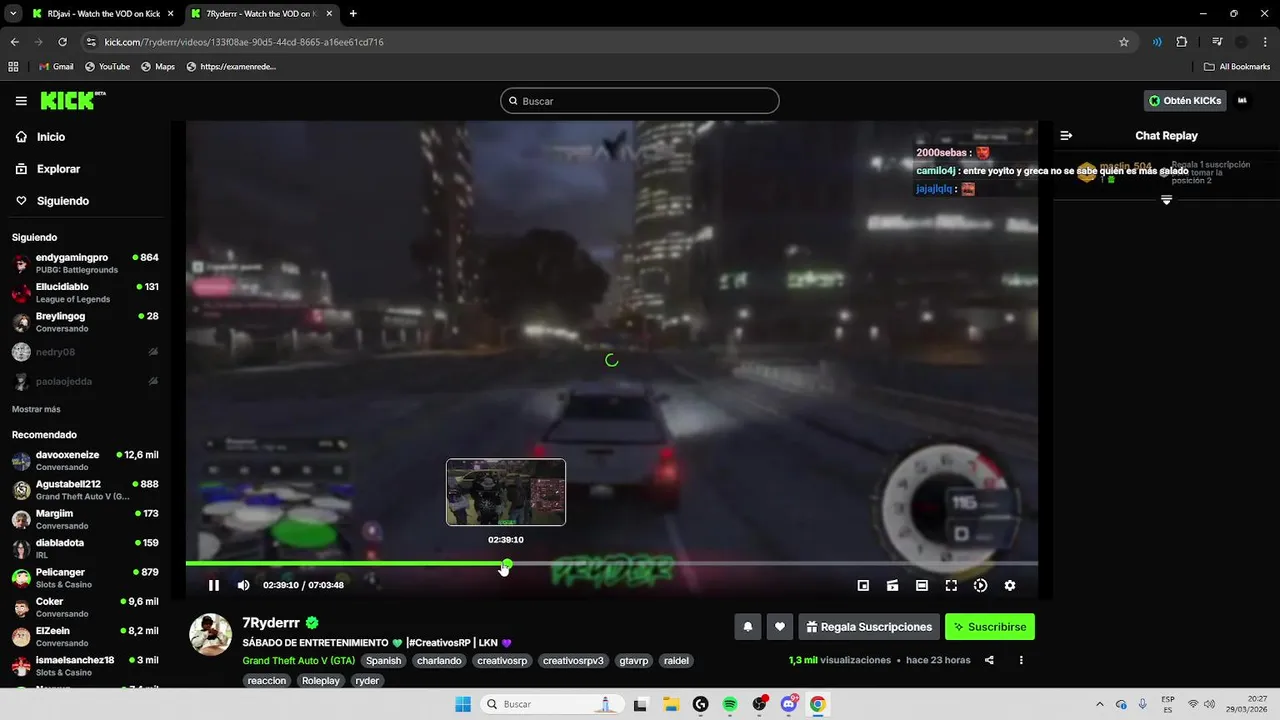
Task: Click the clip creation clapperboard icon
Action: coord(892,586)
